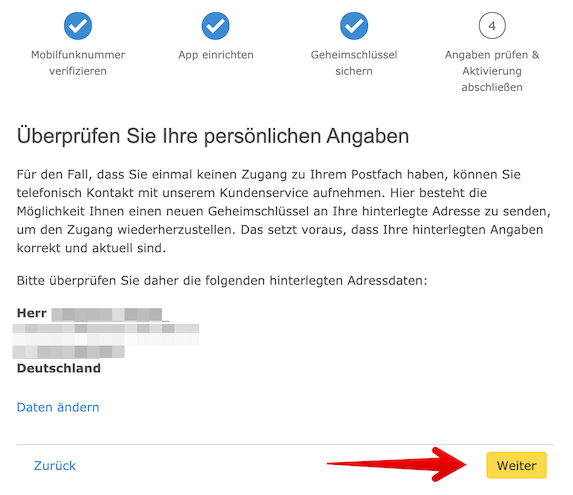Select the step 4 circle icon
The width and height of the screenshot is (573, 495).
tap(492, 26)
